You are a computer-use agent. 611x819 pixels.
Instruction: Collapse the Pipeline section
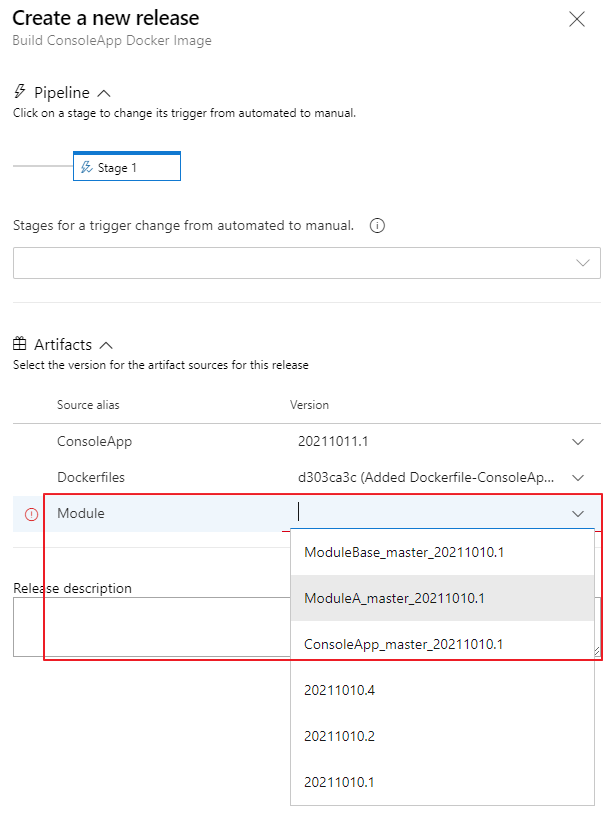(x=106, y=93)
